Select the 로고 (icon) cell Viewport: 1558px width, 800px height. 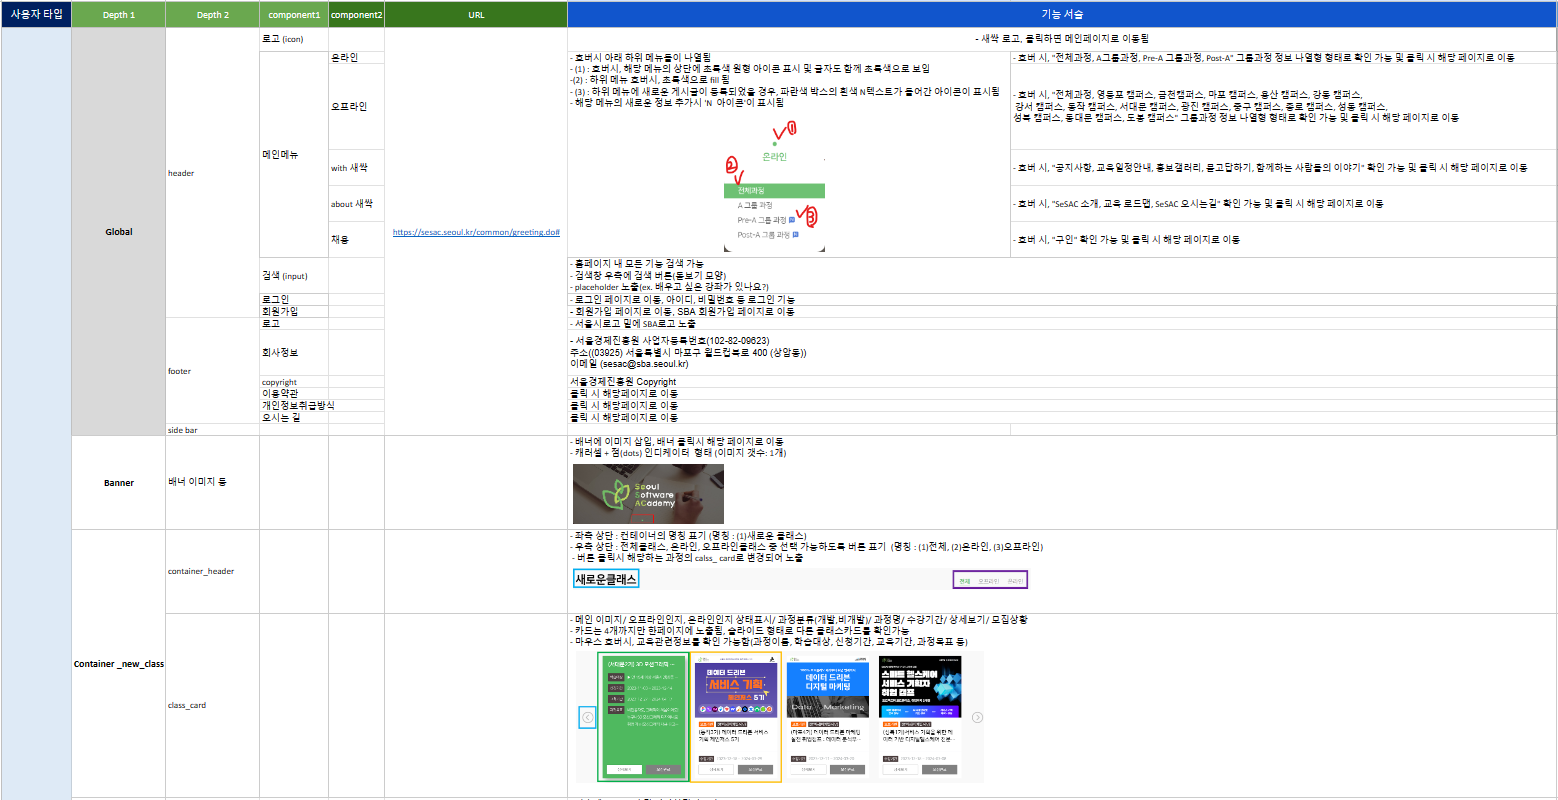tap(294, 39)
